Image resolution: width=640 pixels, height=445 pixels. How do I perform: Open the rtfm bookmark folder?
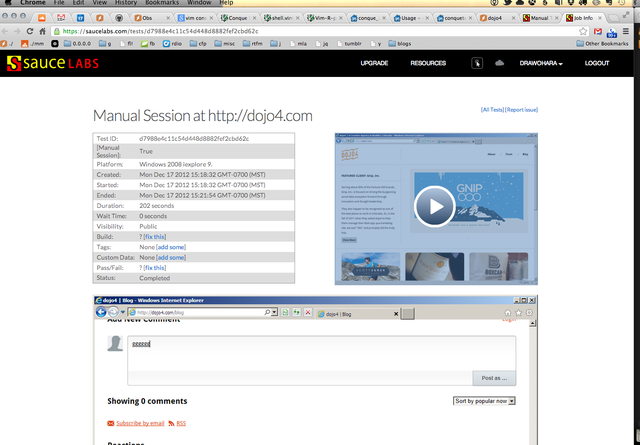point(253,43)
